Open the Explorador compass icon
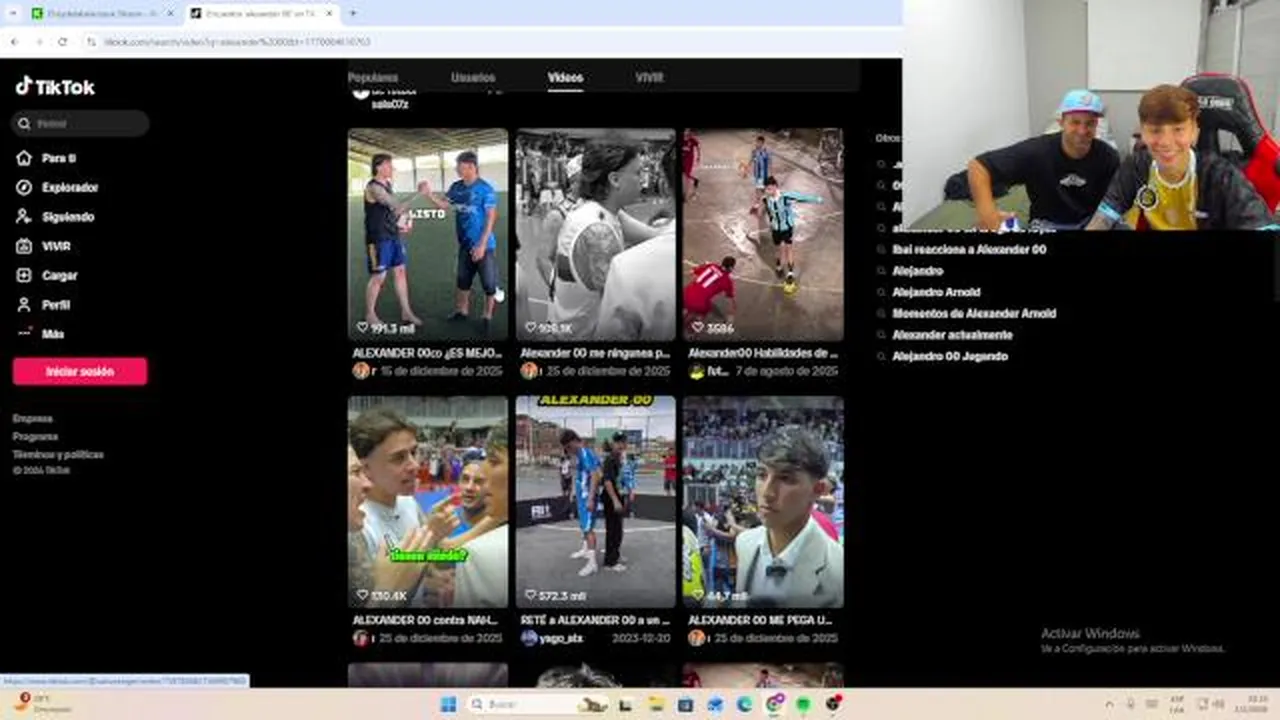 coord(24,187)
